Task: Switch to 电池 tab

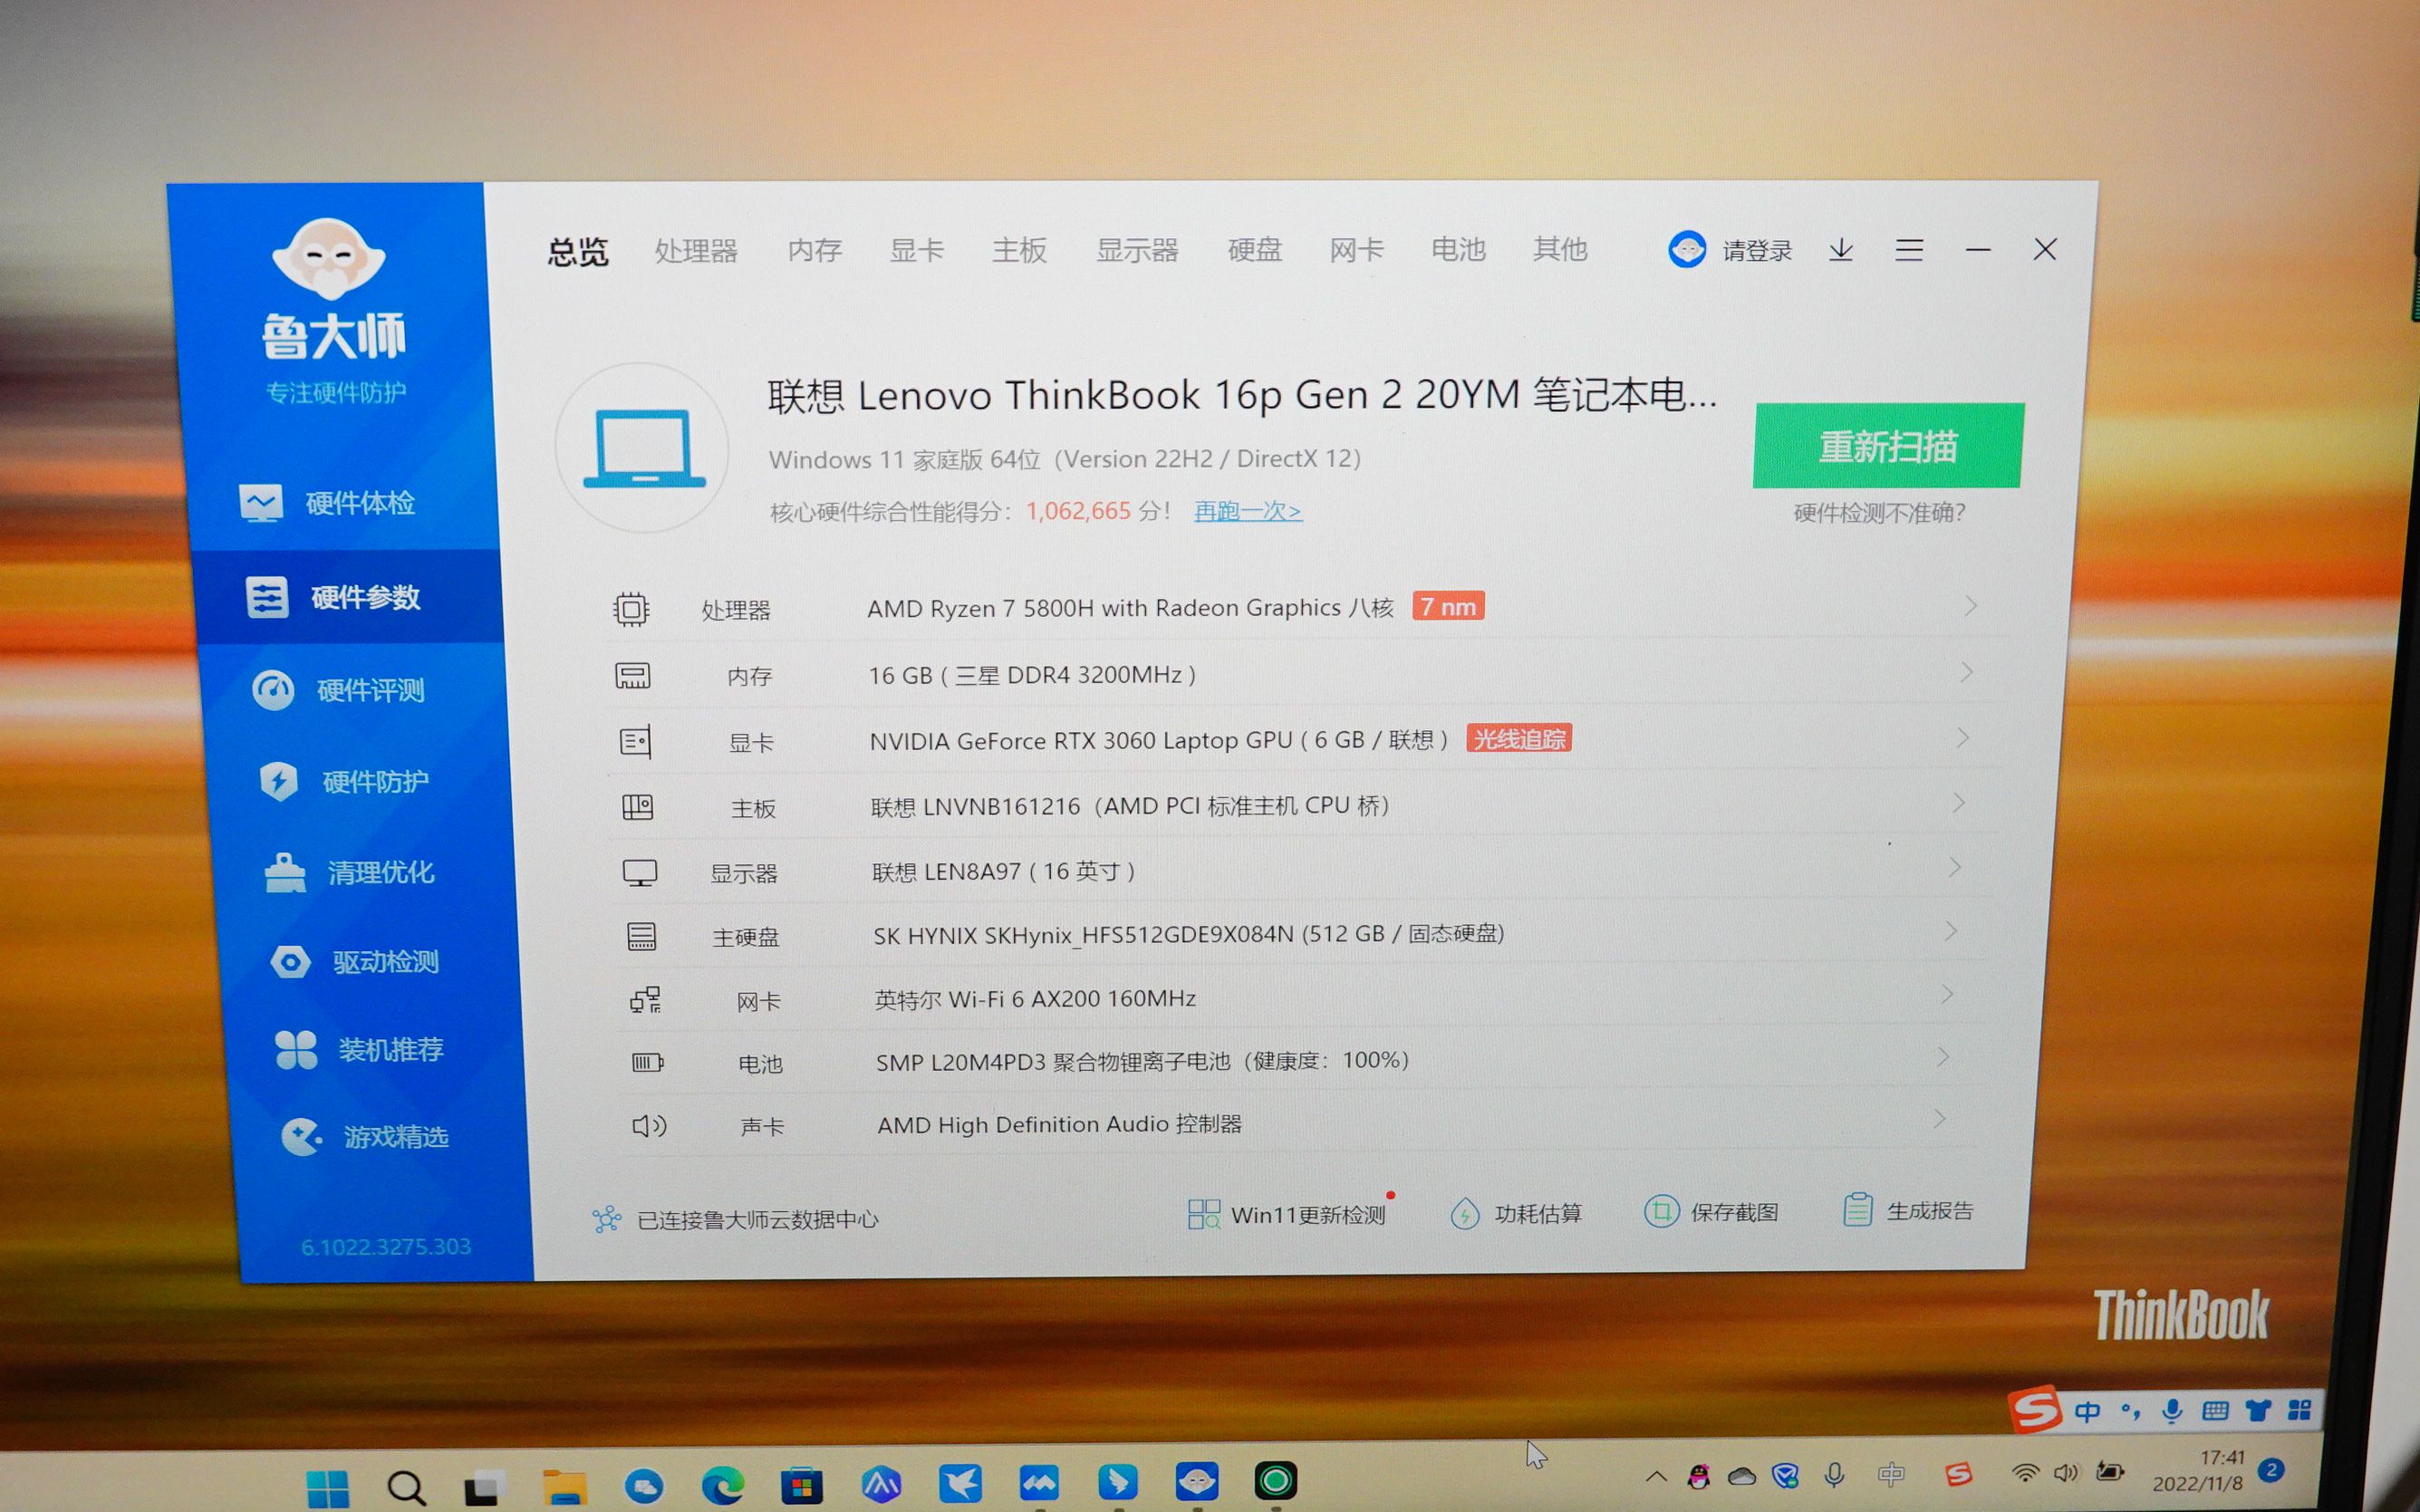Action: click(1459, 249)
